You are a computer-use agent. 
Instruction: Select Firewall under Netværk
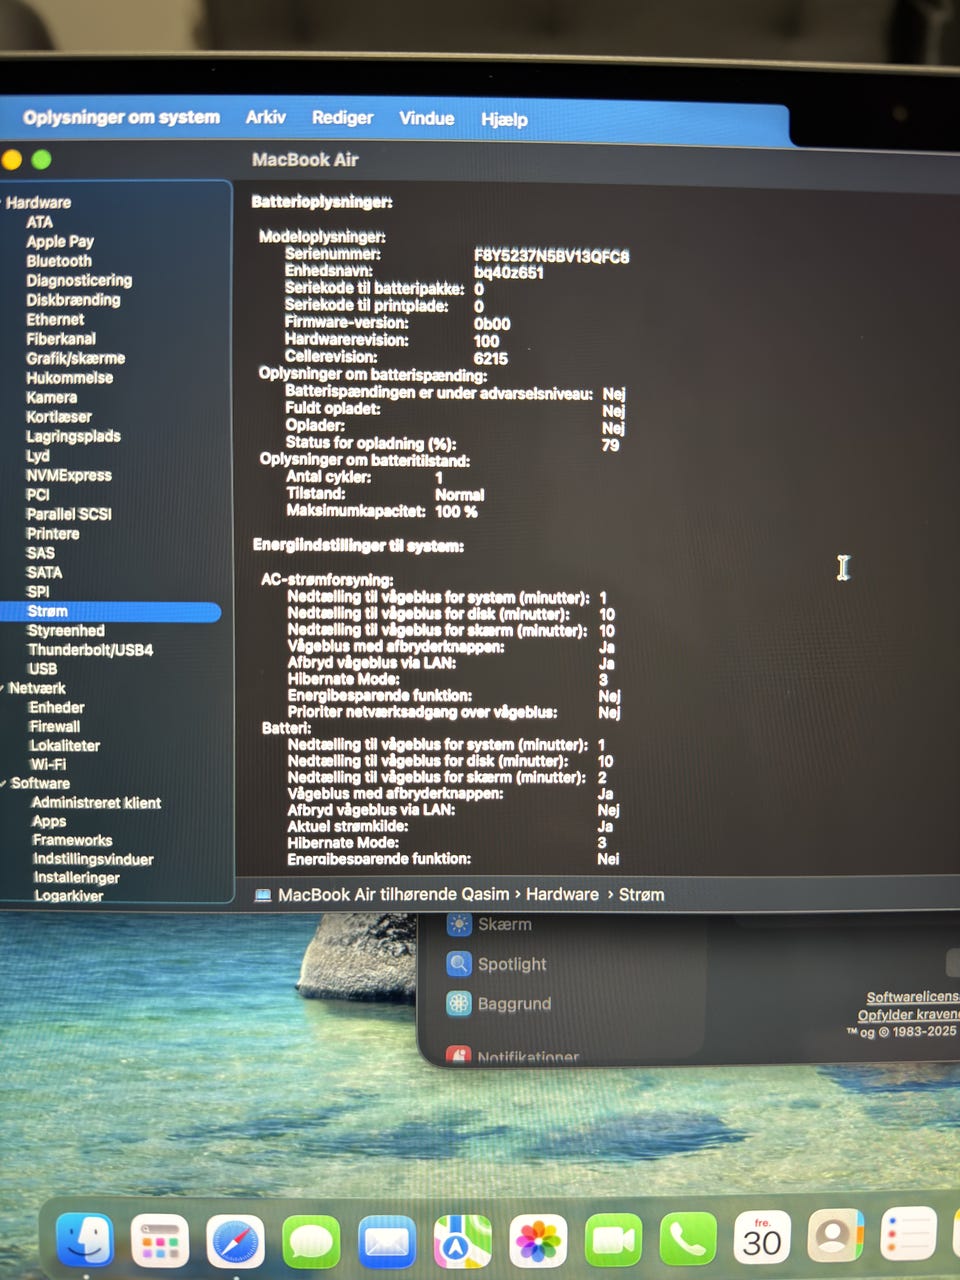(55, 726)
